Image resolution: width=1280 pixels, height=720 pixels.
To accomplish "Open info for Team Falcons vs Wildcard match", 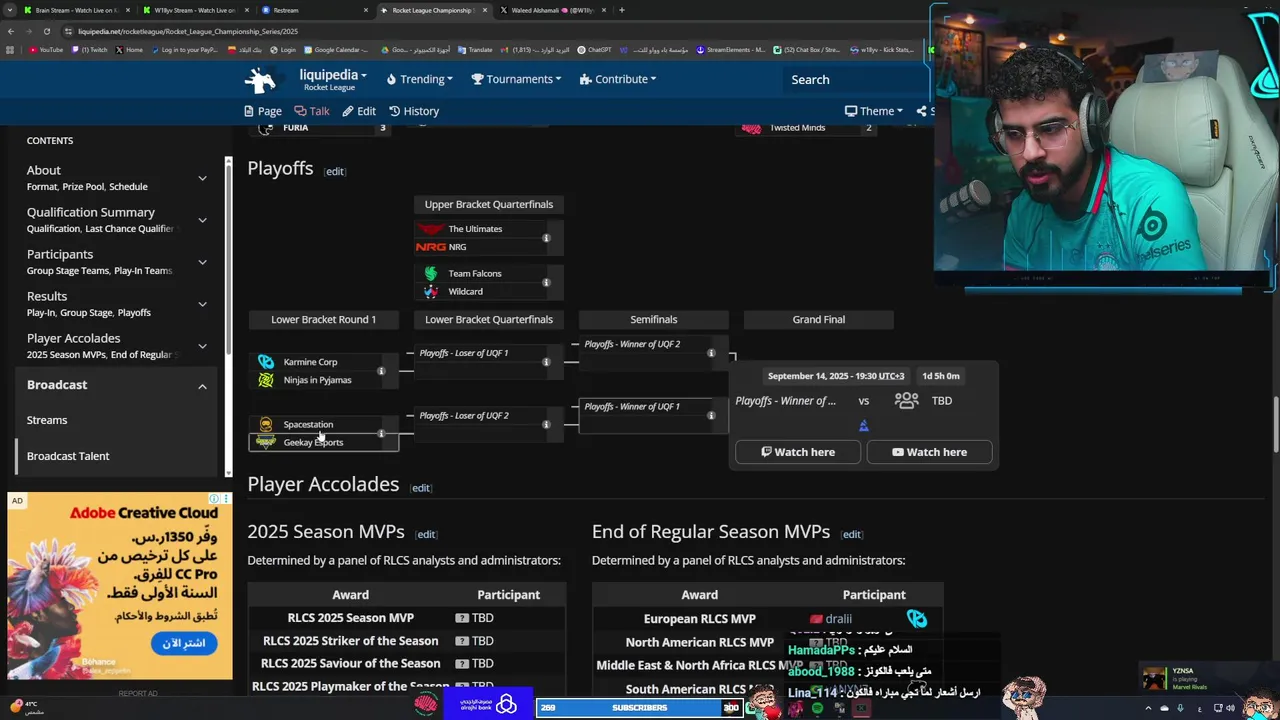I will [546, 282].
